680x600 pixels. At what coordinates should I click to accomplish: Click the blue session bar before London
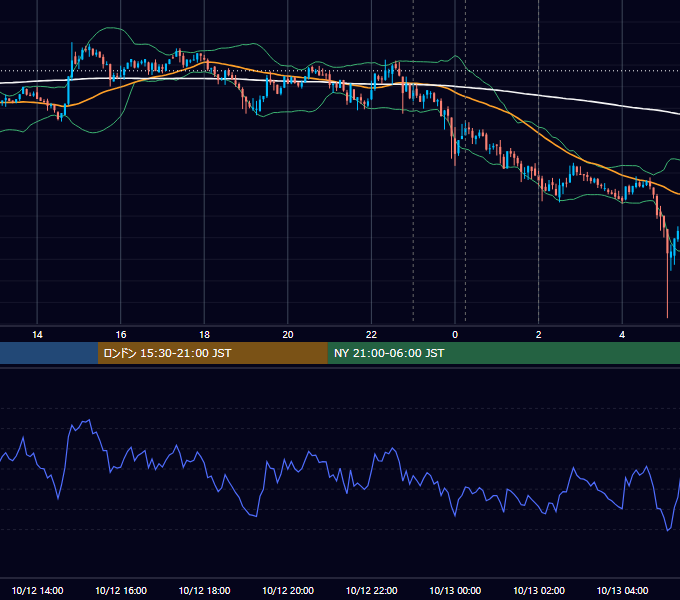pos(49,353)
